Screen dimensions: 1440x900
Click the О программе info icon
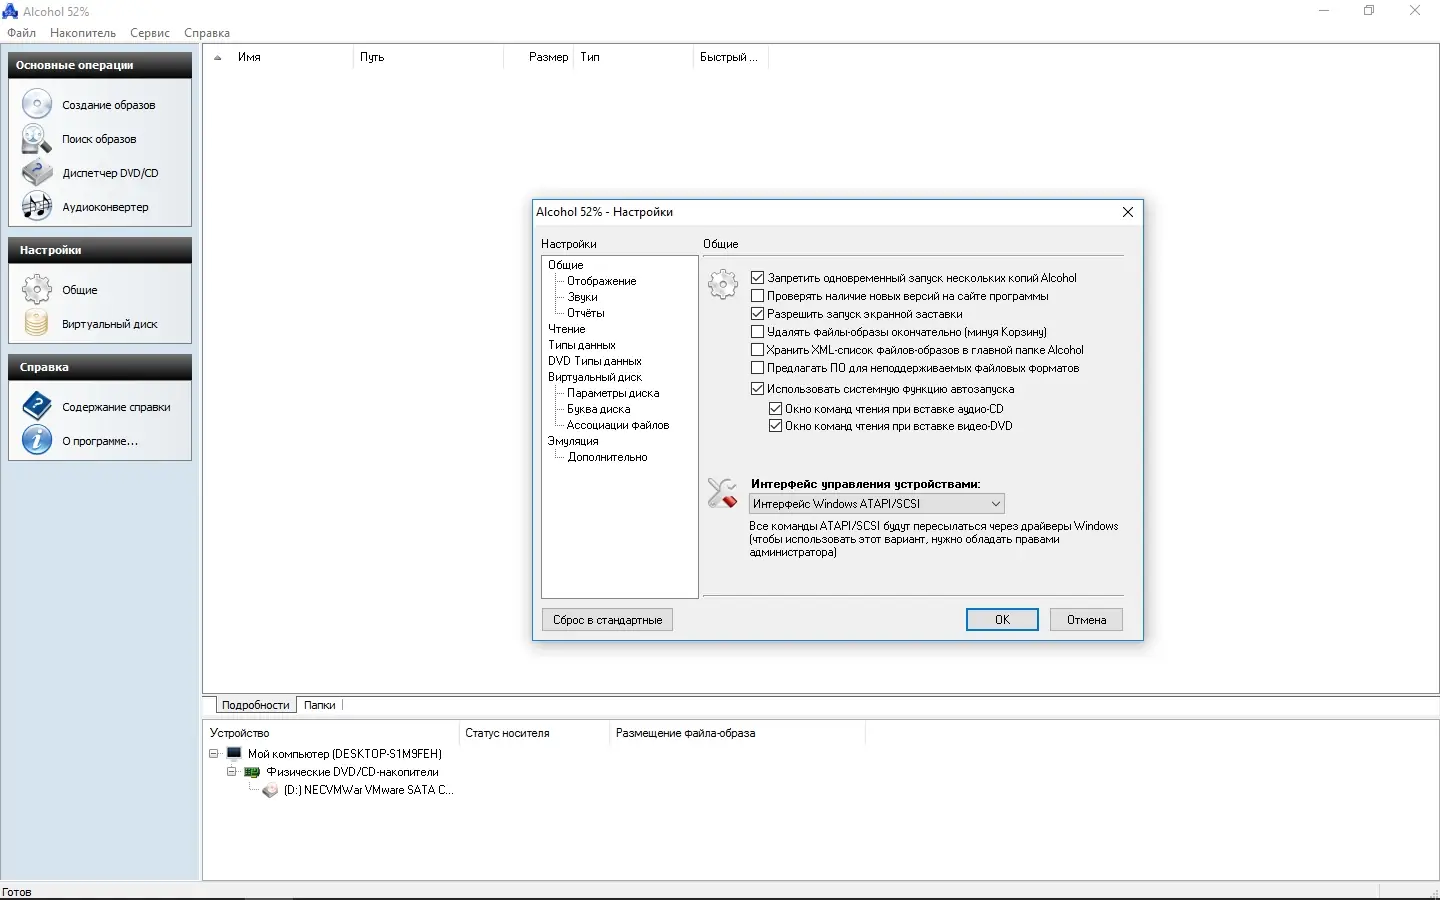[37, 441]
